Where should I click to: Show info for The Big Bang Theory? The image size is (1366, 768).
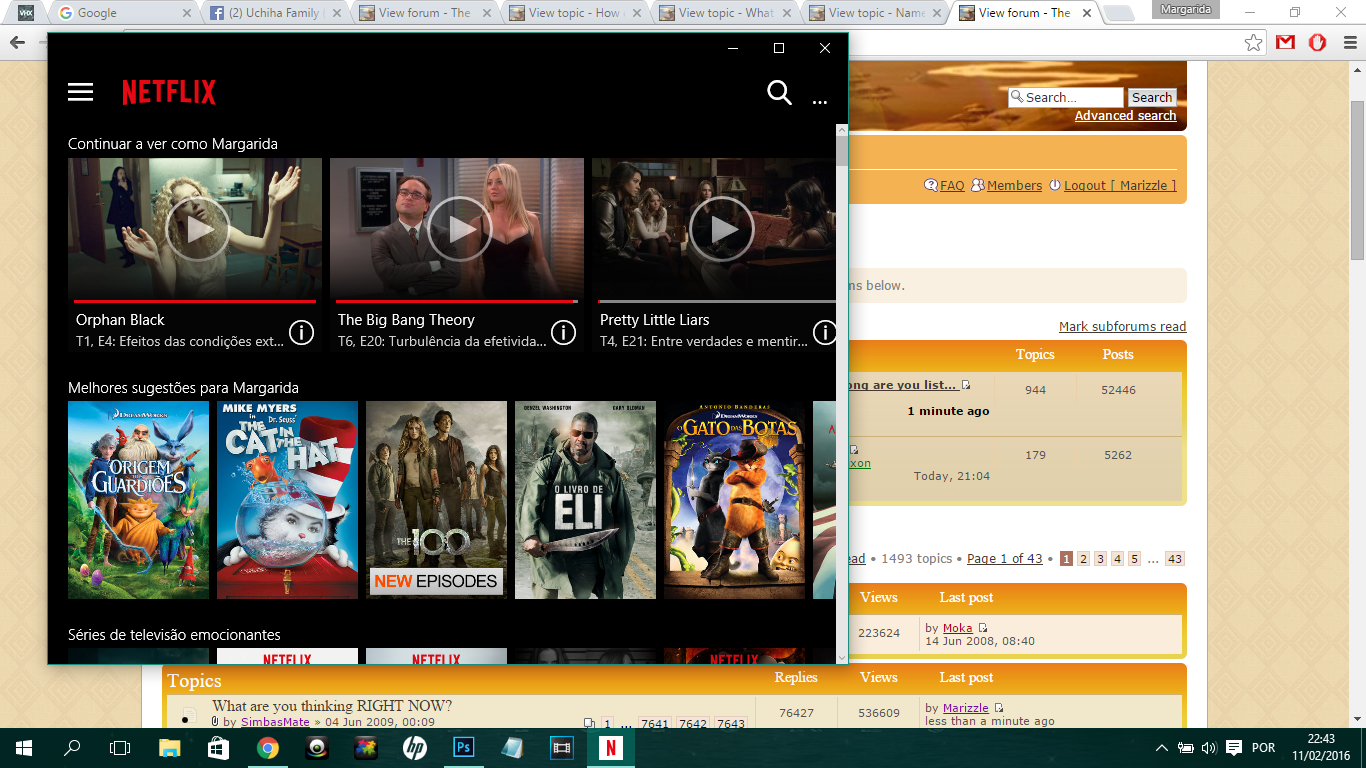(x=563, y=332)
